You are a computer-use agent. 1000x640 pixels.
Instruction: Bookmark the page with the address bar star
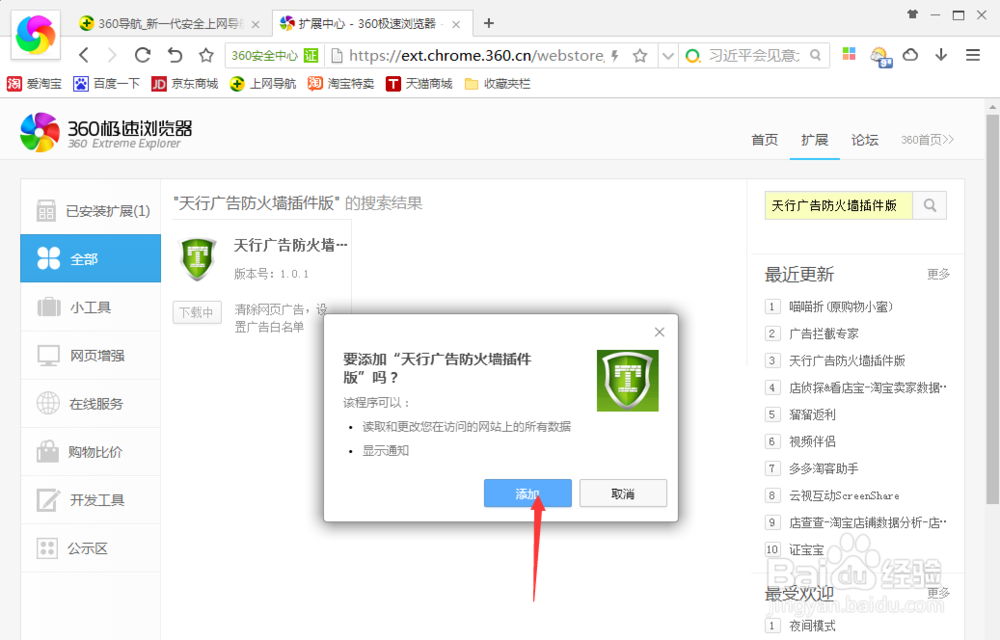(640, 55)
